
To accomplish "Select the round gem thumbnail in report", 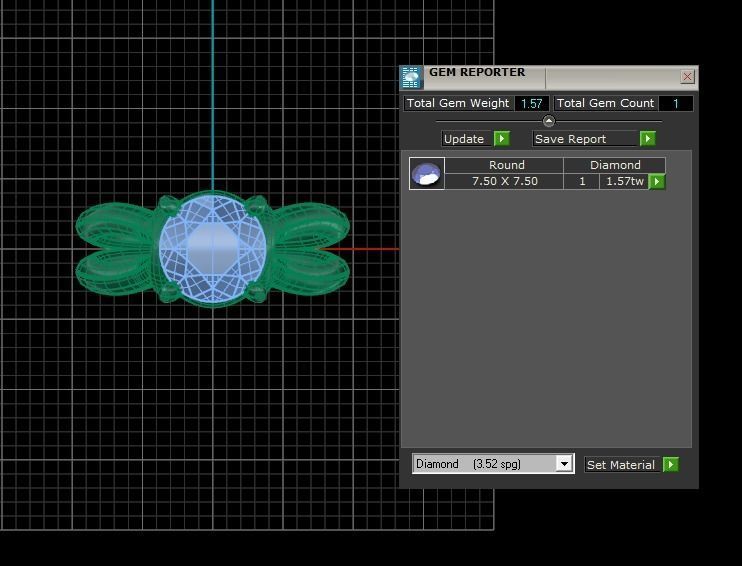I will tap(427, 174).
